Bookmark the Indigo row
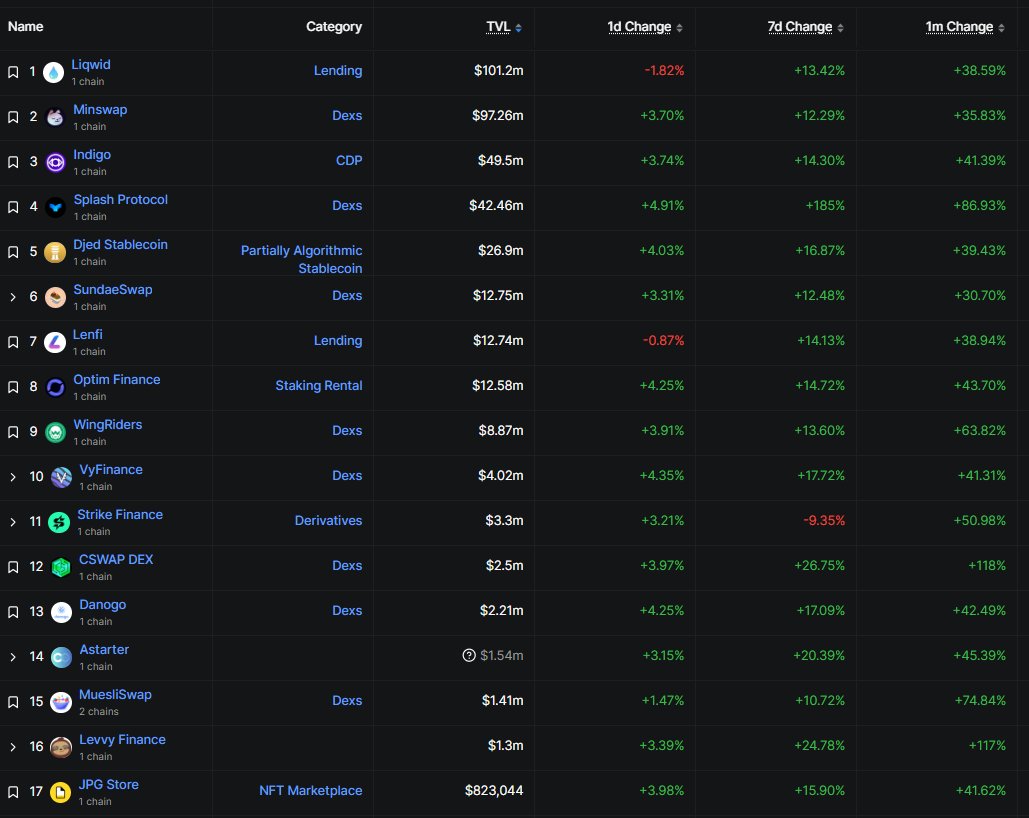 click(13, 162)
